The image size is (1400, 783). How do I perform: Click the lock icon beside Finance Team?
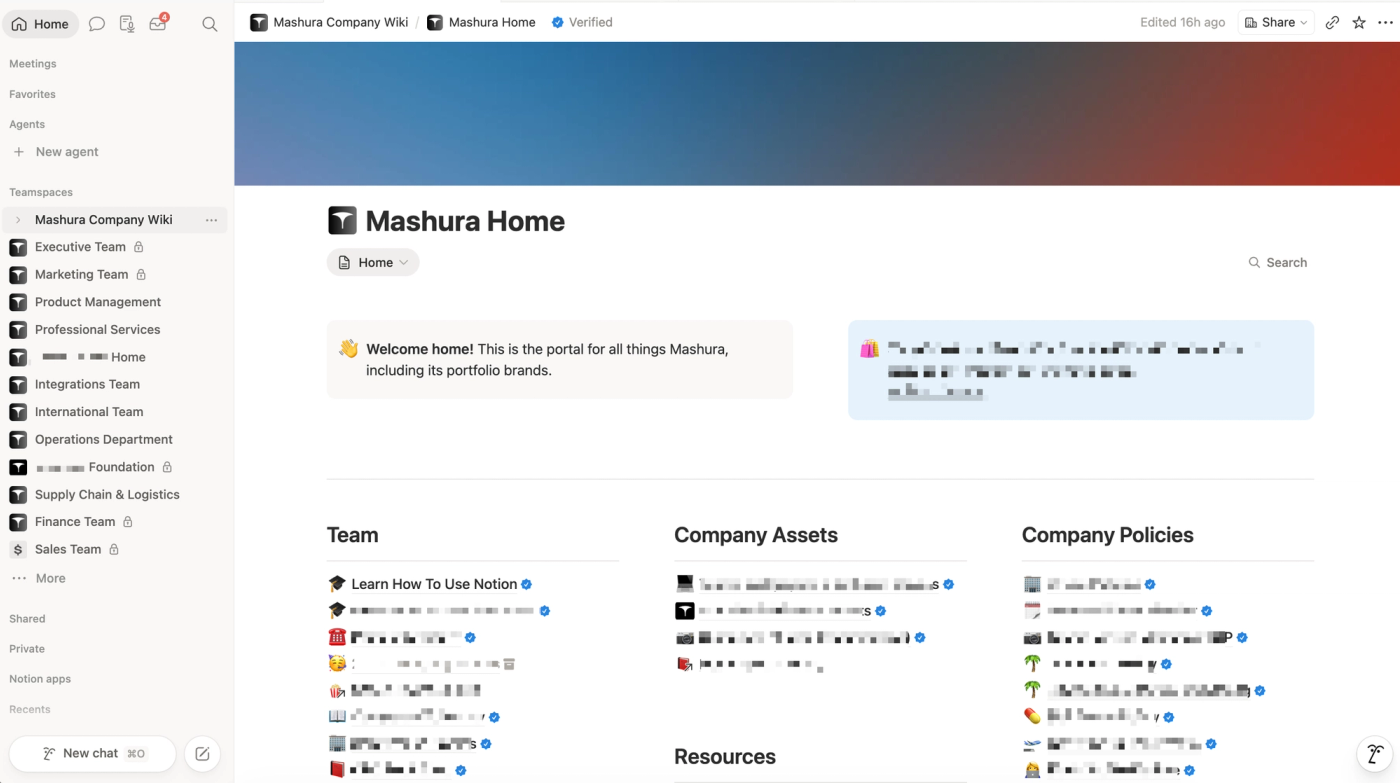(x=128, y=522)
